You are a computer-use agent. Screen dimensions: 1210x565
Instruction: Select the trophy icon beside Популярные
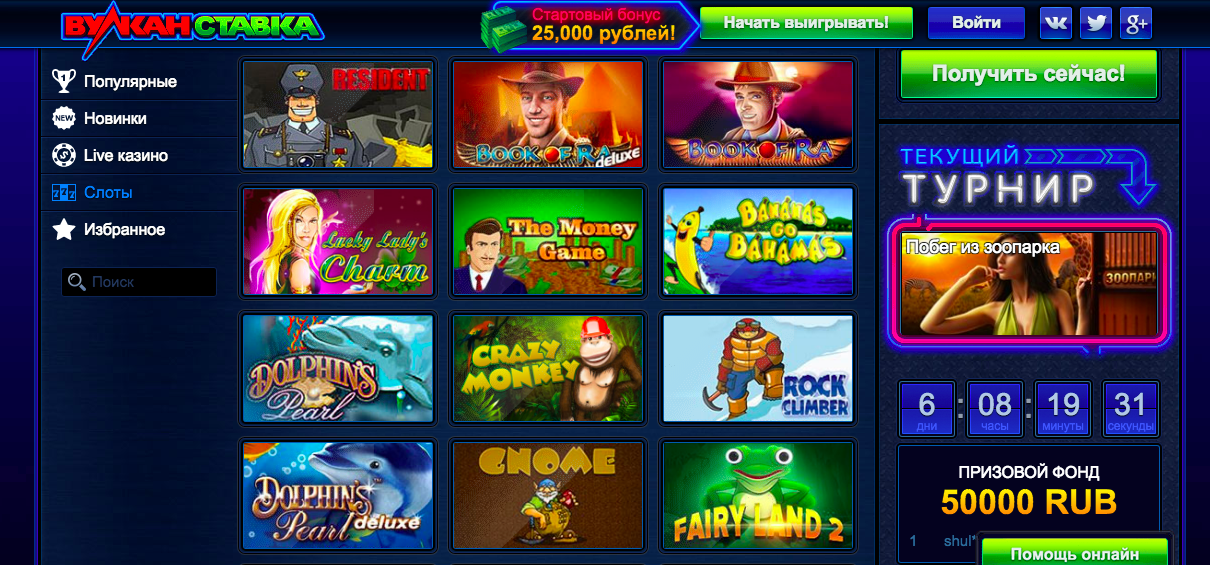[x=64, y=81]
